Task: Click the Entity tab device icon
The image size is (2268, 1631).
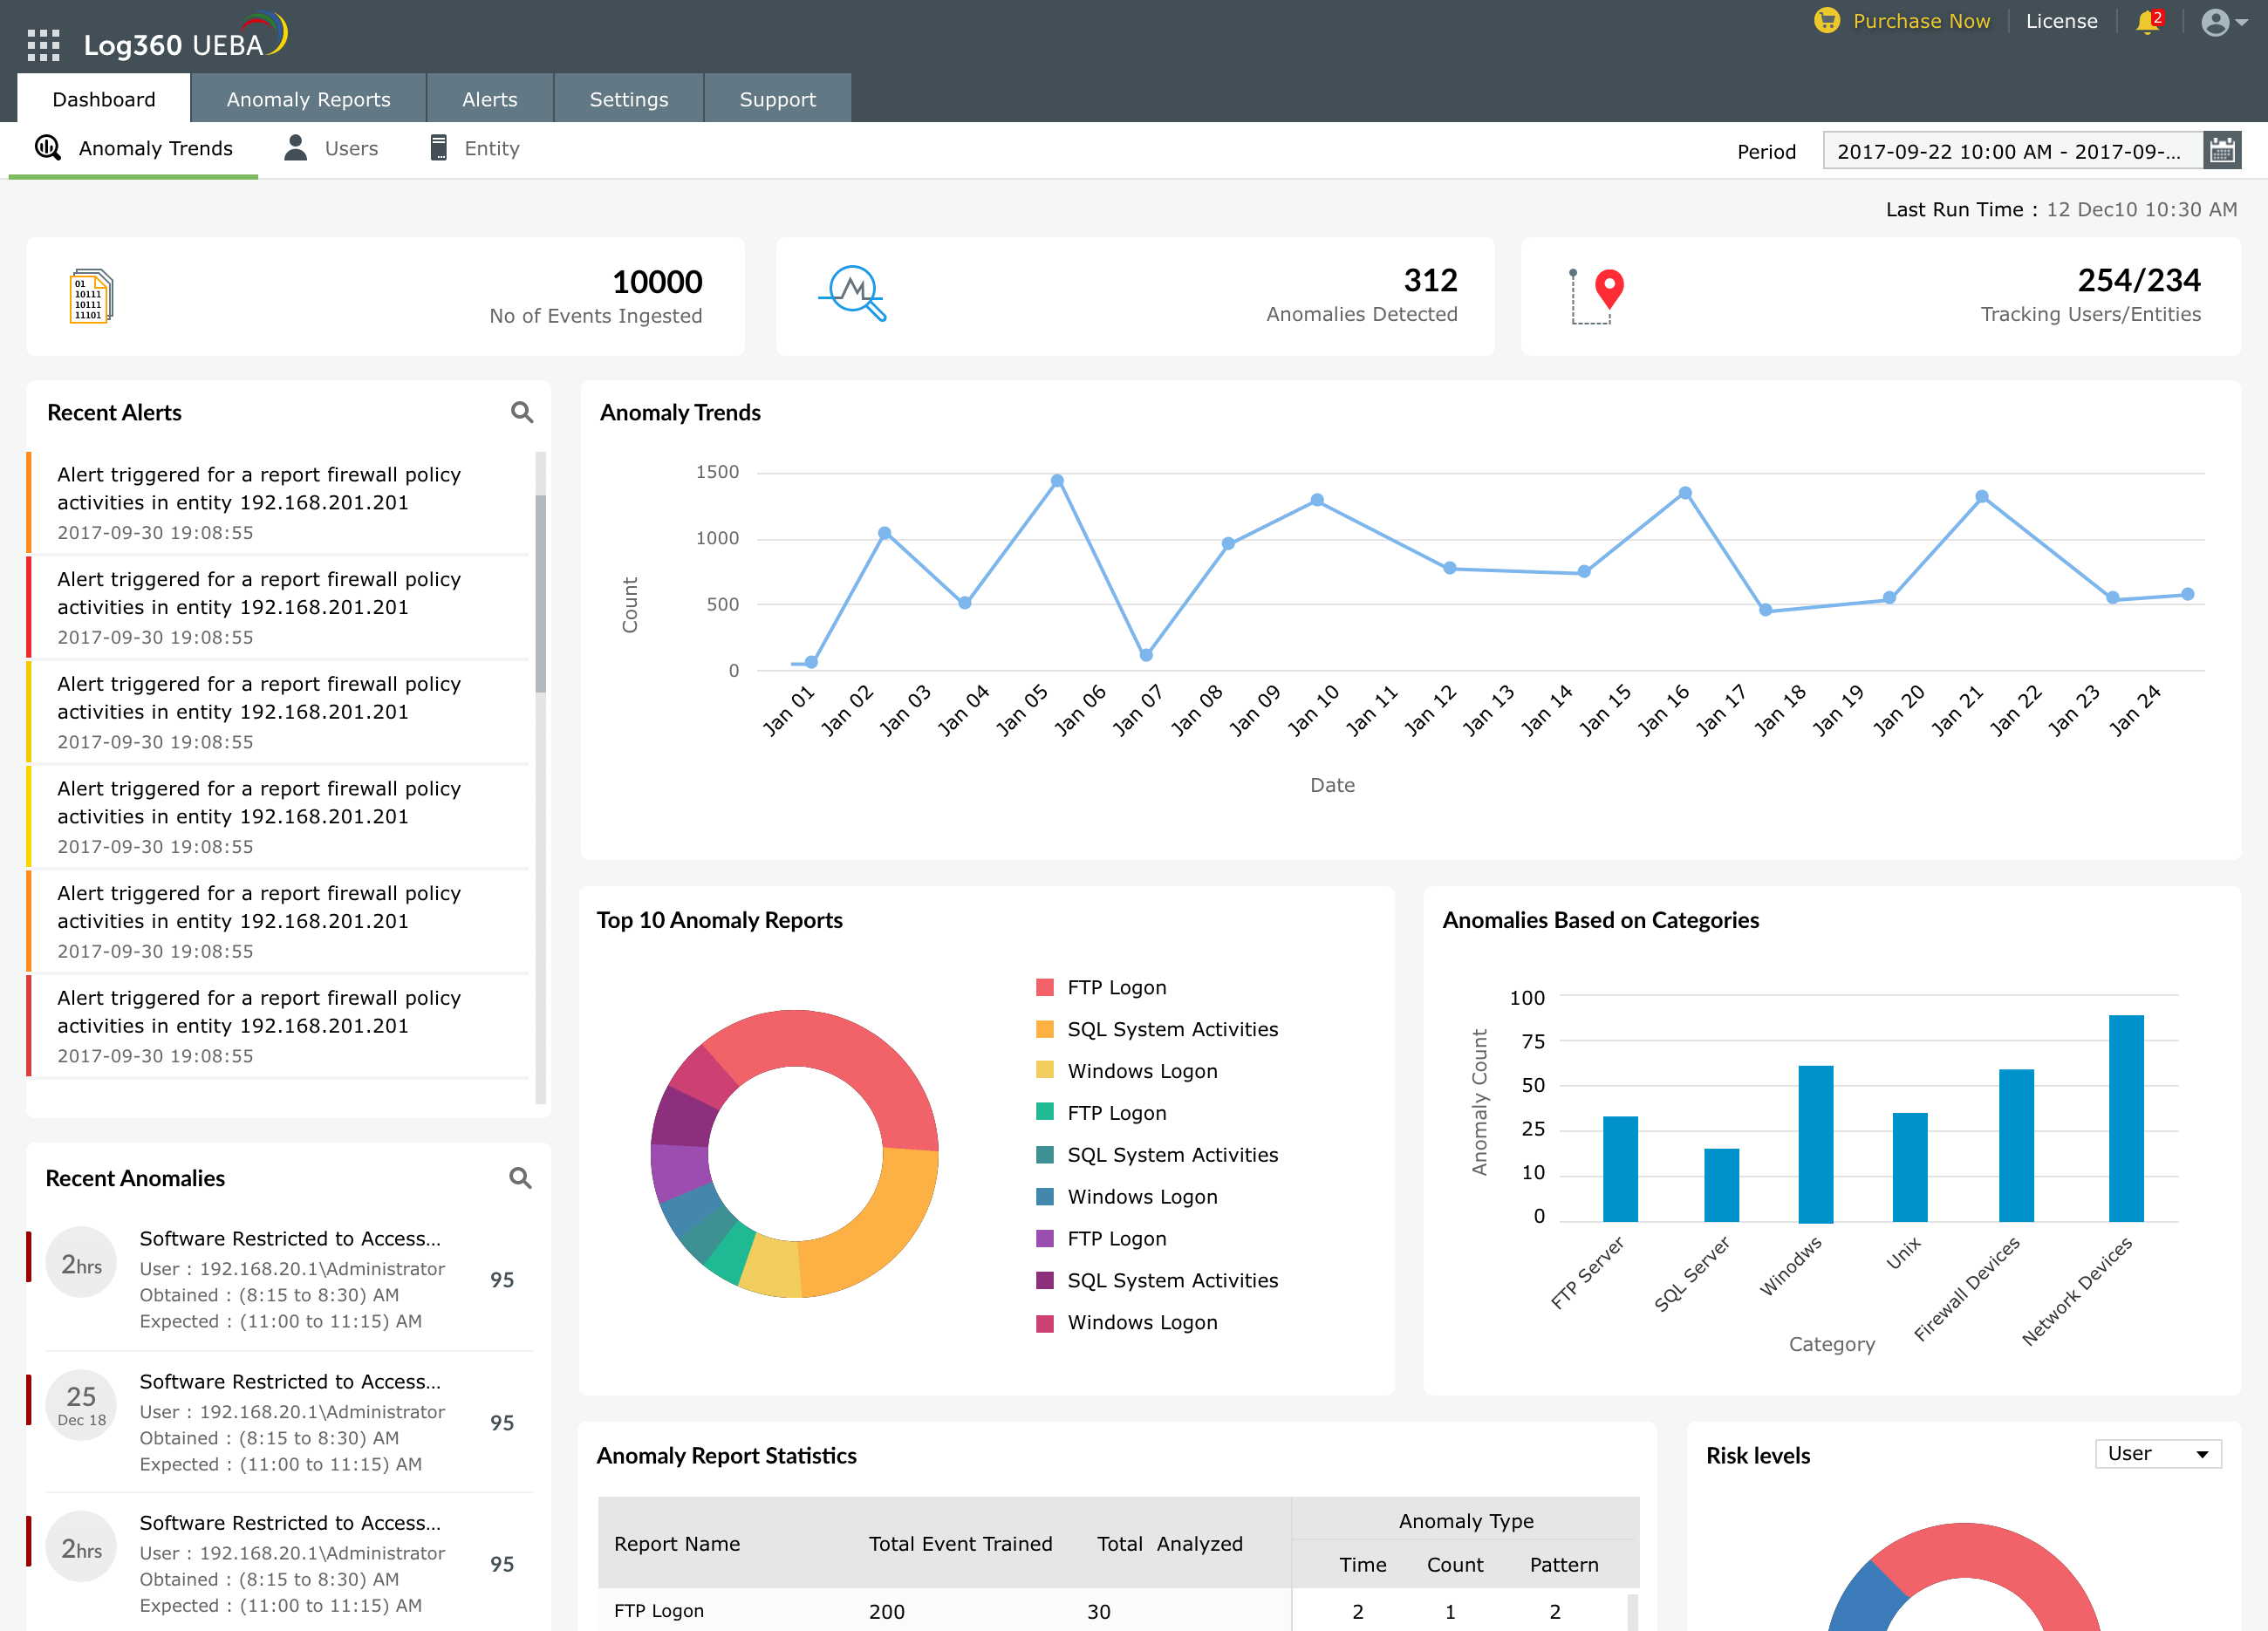Action: point(438,147)
